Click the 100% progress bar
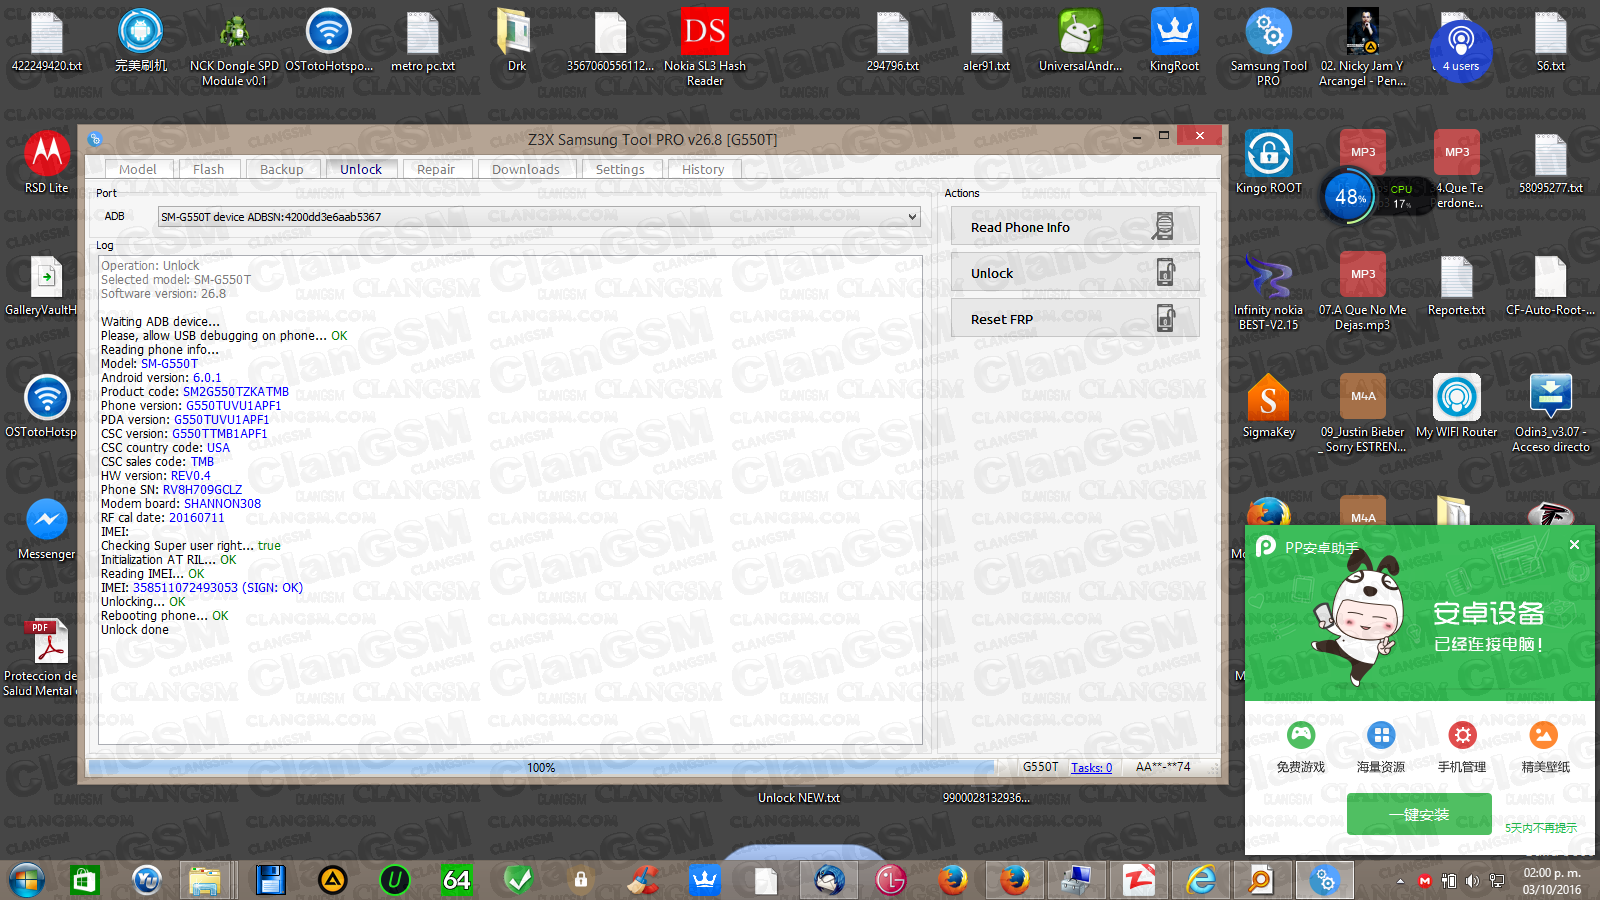The height and width of the screenshot is (900, 1600). (x=541, y=768)
